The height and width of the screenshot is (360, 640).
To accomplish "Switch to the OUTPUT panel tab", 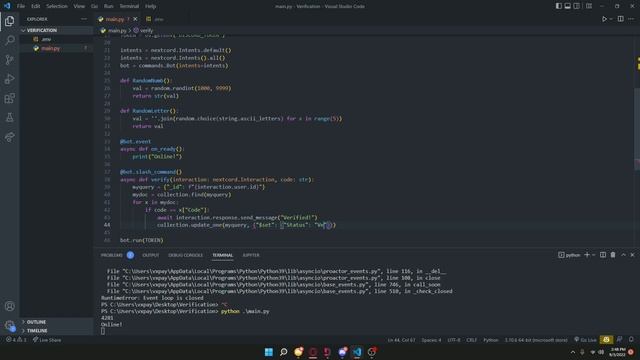I will [151, 255].
